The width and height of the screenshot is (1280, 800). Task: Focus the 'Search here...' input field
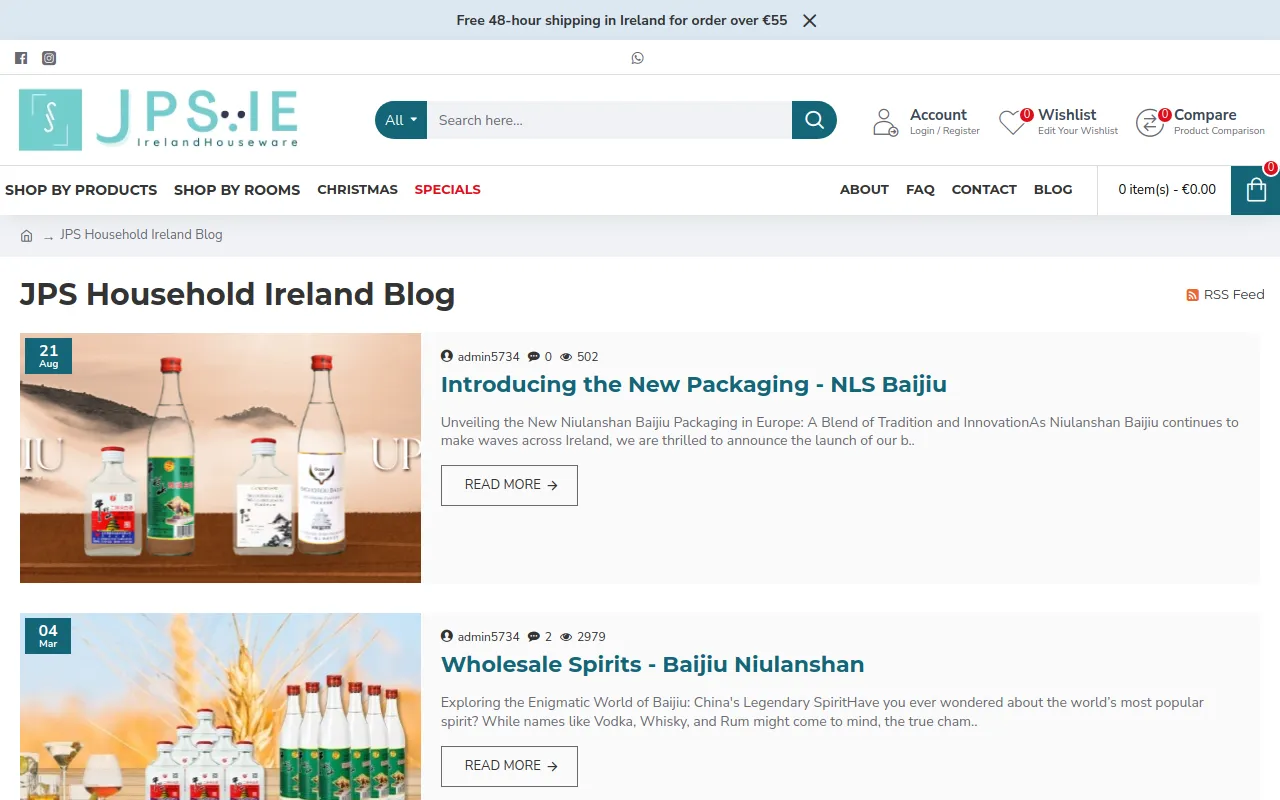click(x=609, y=120)
